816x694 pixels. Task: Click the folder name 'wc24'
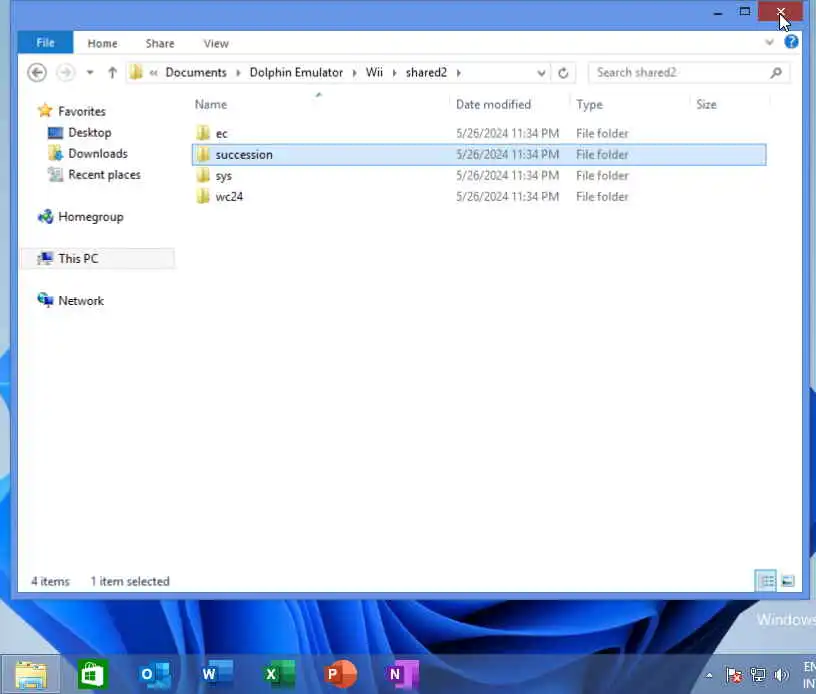(x=229, y=197)
